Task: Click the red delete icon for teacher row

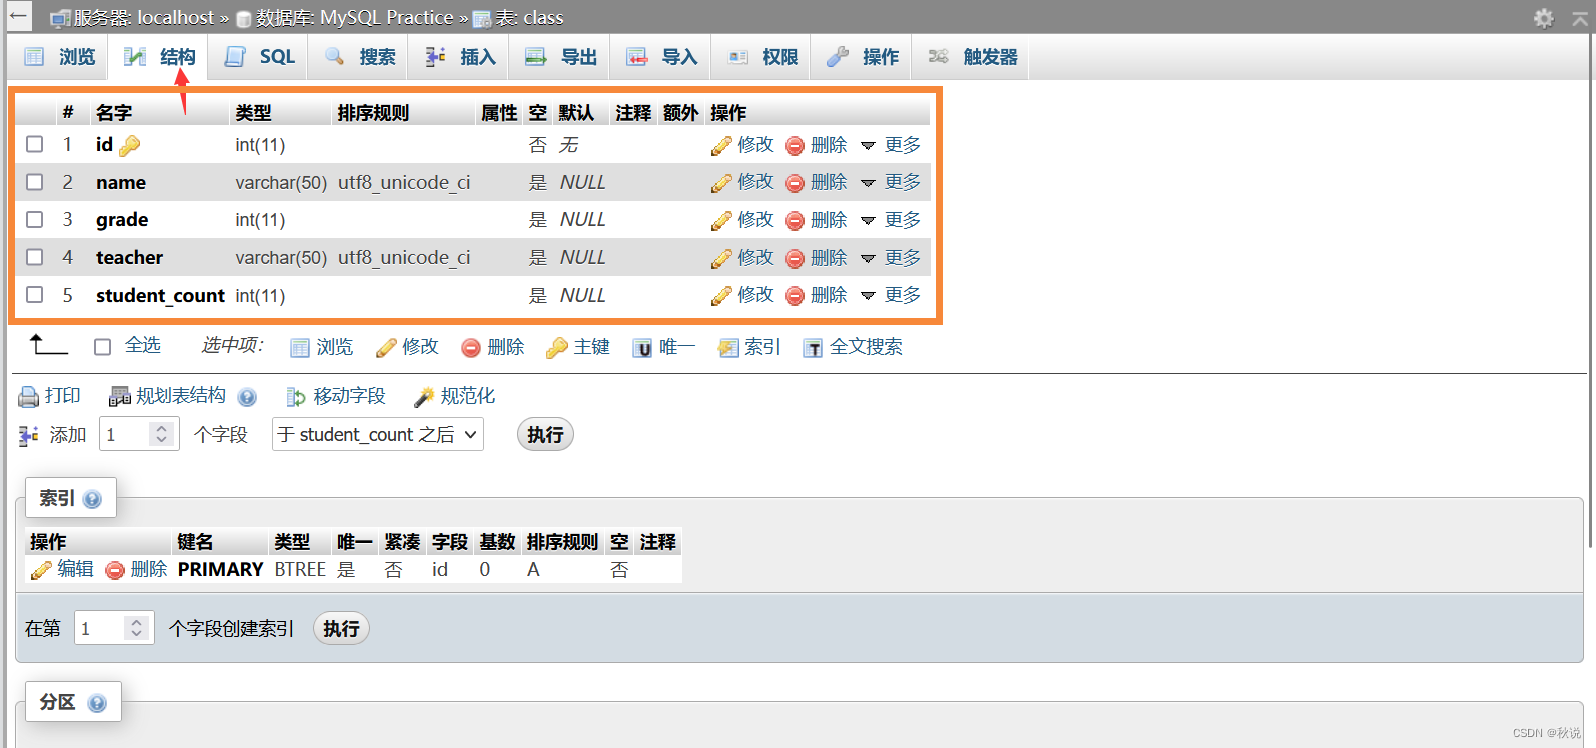Action: coord(795,259)
